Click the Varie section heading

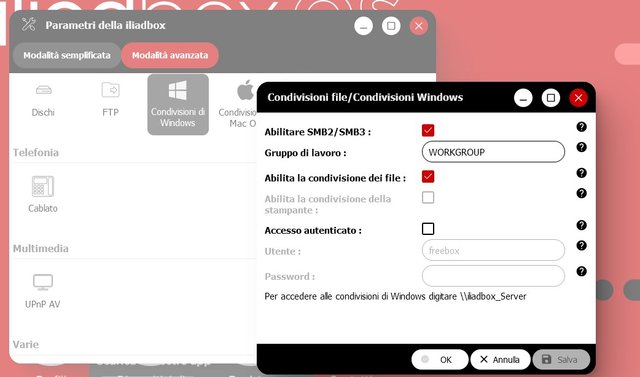[x=26, y=344]
